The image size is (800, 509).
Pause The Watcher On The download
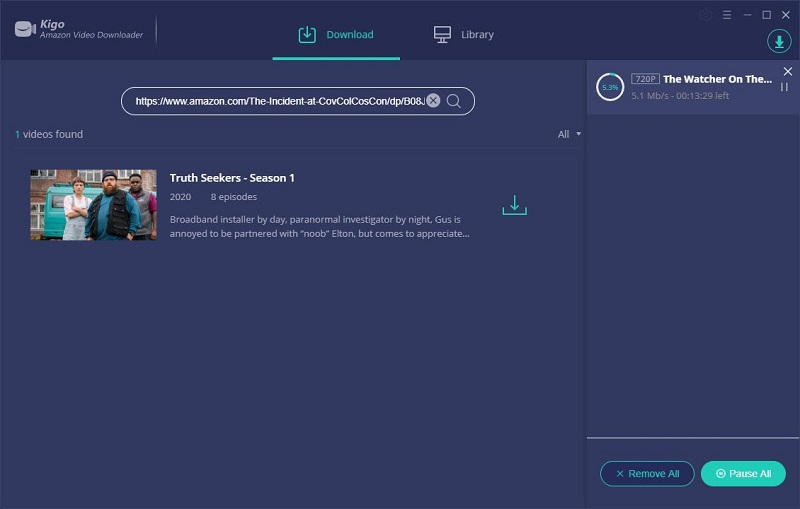click(784, 87)
